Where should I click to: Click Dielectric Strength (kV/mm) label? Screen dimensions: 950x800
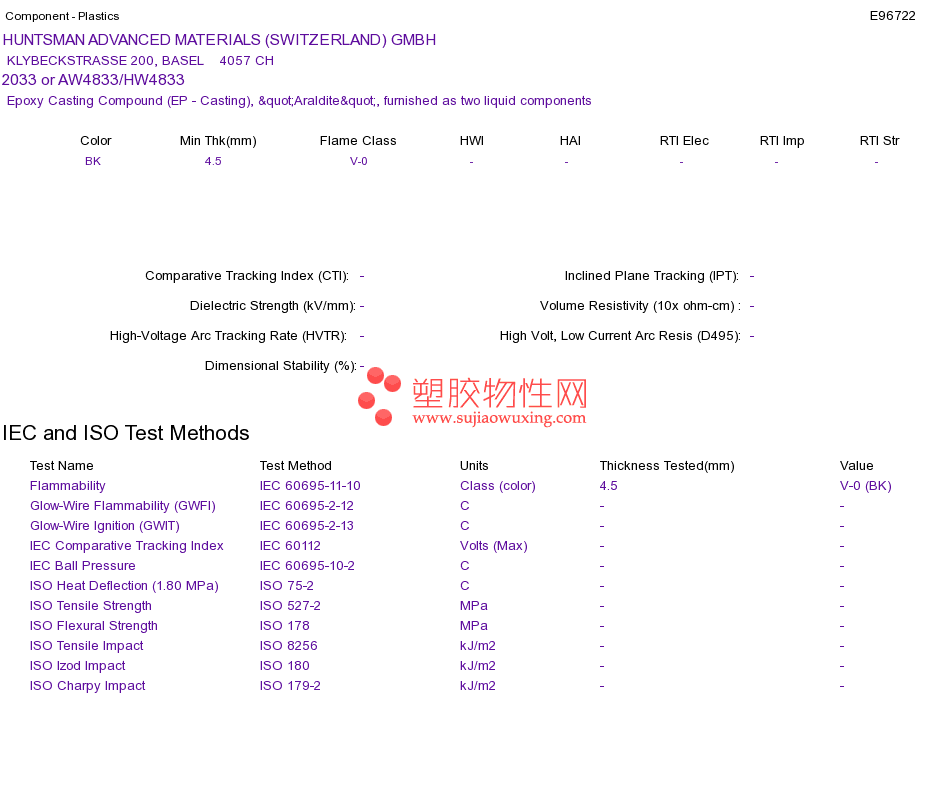(273, 306)
